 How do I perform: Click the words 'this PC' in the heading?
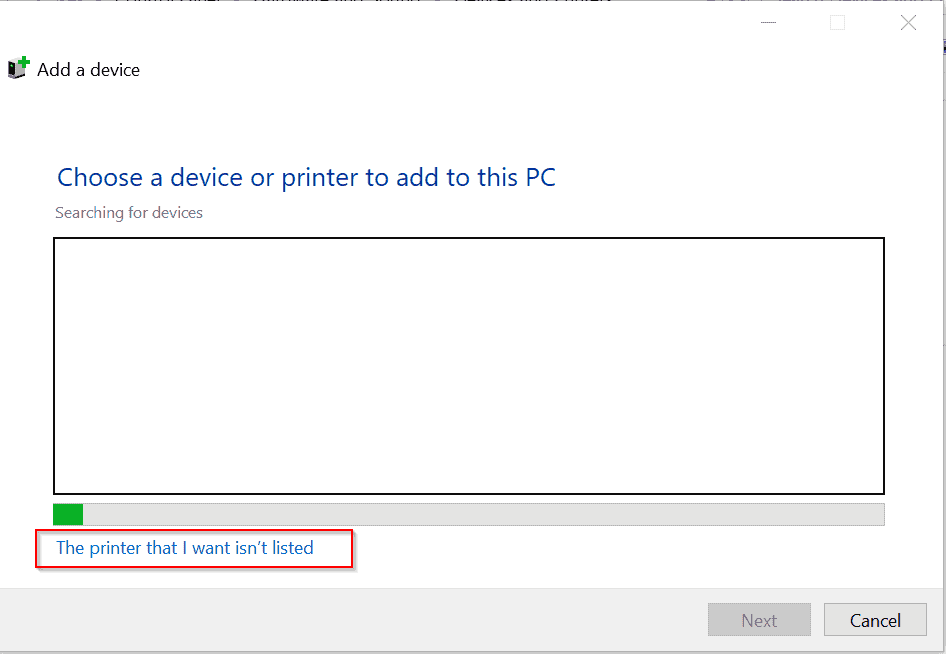(x=516, y=177)
